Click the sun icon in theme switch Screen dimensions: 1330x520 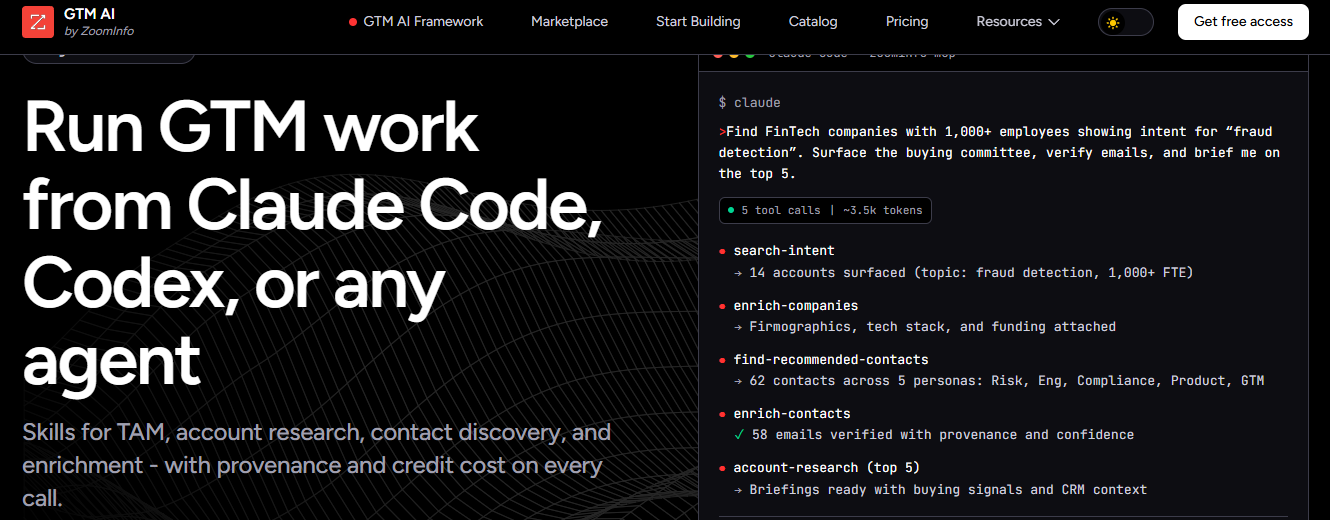(1113, 22)
